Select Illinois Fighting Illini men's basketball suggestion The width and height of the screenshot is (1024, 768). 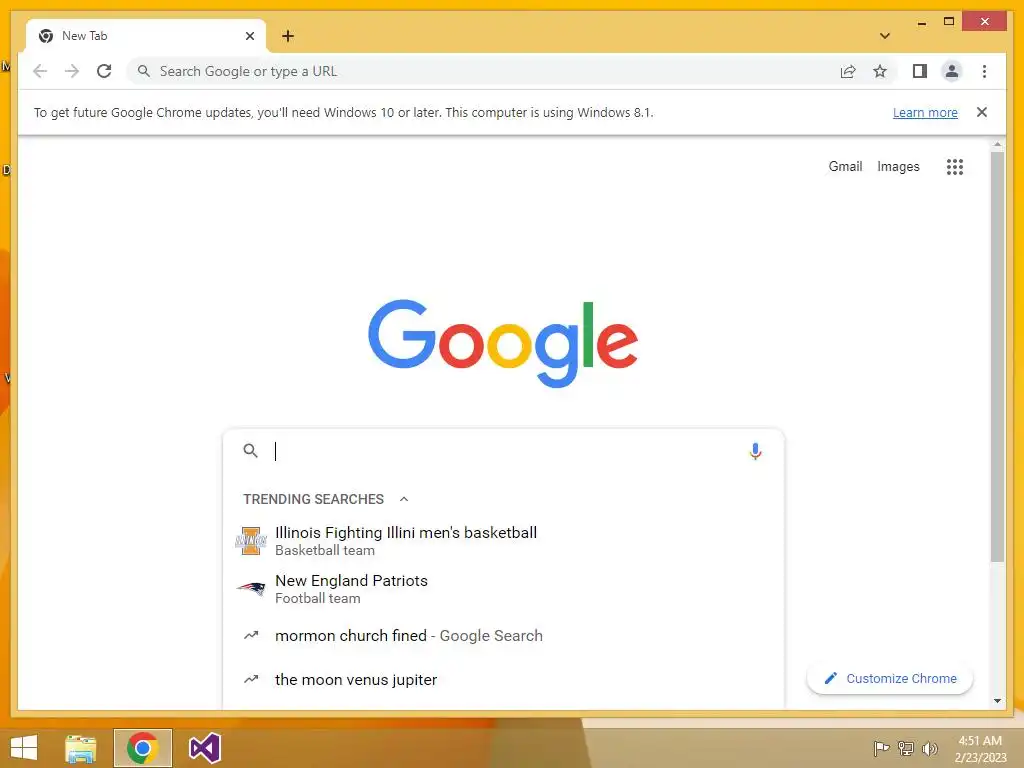click(x=503, y=541)
